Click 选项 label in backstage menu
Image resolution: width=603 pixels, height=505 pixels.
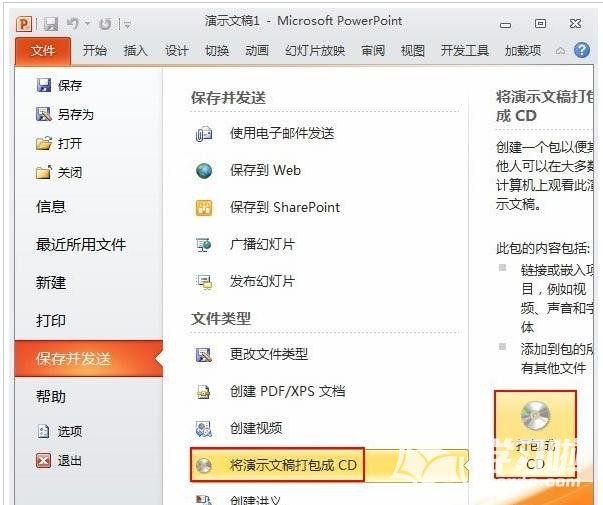coord(70,432)
